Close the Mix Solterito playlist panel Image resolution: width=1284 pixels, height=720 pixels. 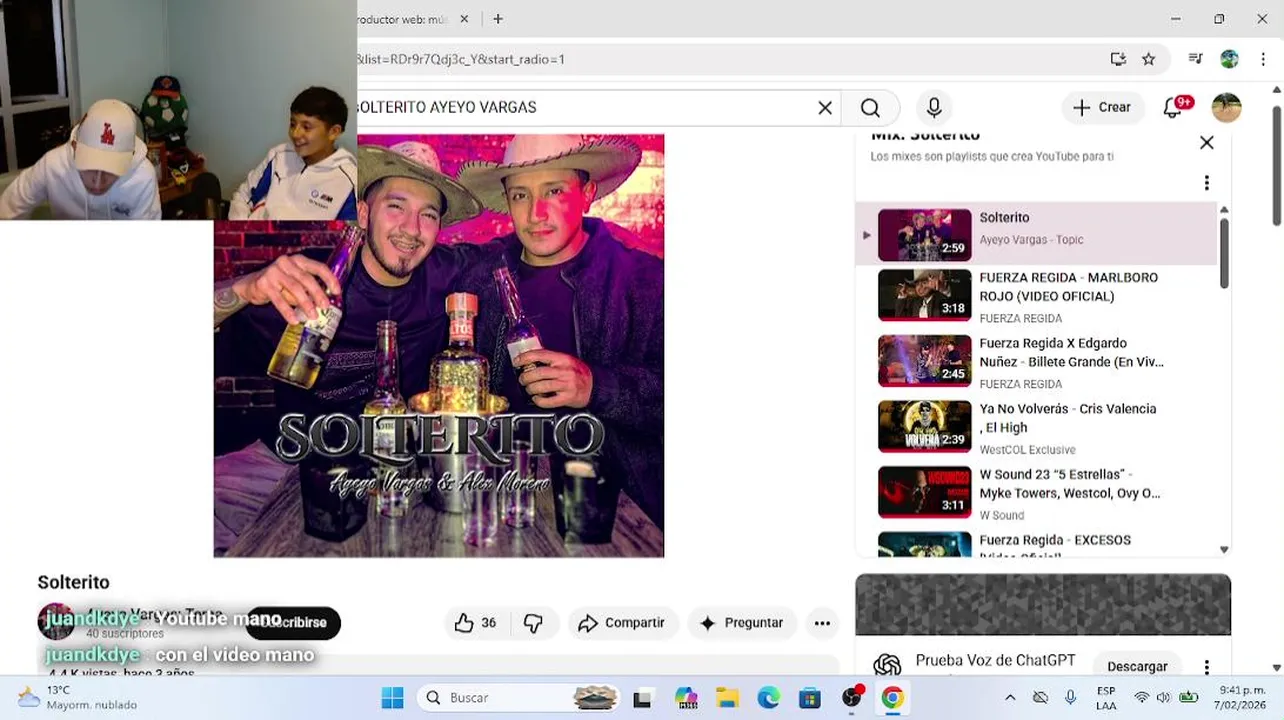pyautogui.click(x=1207, y=143)
